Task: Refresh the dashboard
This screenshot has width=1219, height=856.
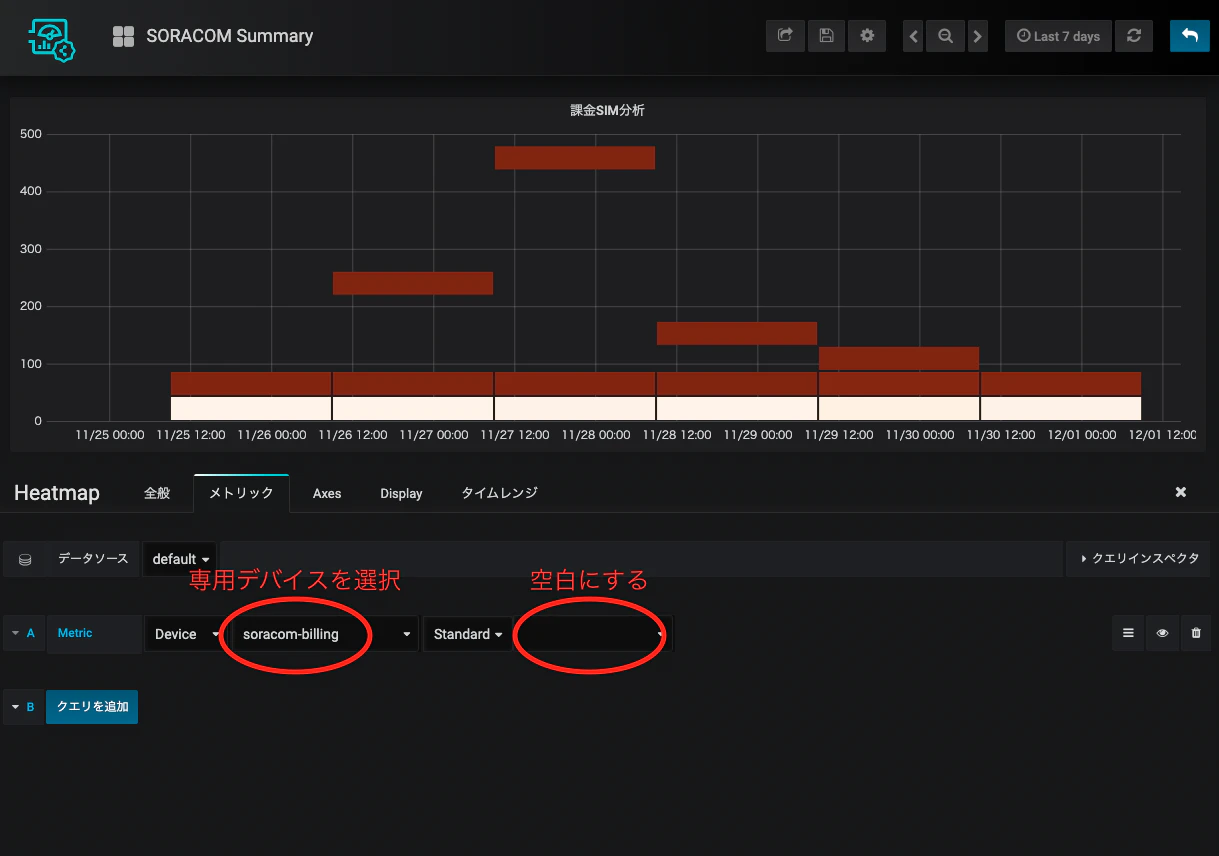Action: (1133, 36)
